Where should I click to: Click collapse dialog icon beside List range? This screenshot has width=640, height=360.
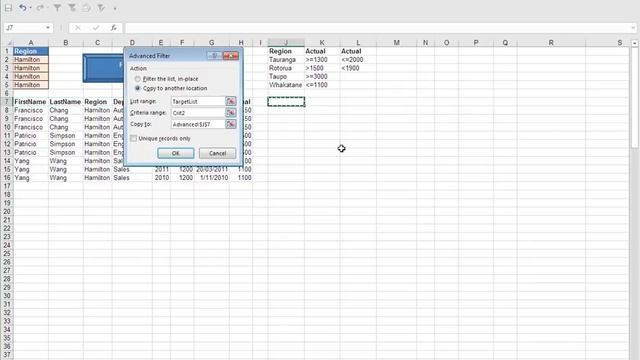(231, 101)
